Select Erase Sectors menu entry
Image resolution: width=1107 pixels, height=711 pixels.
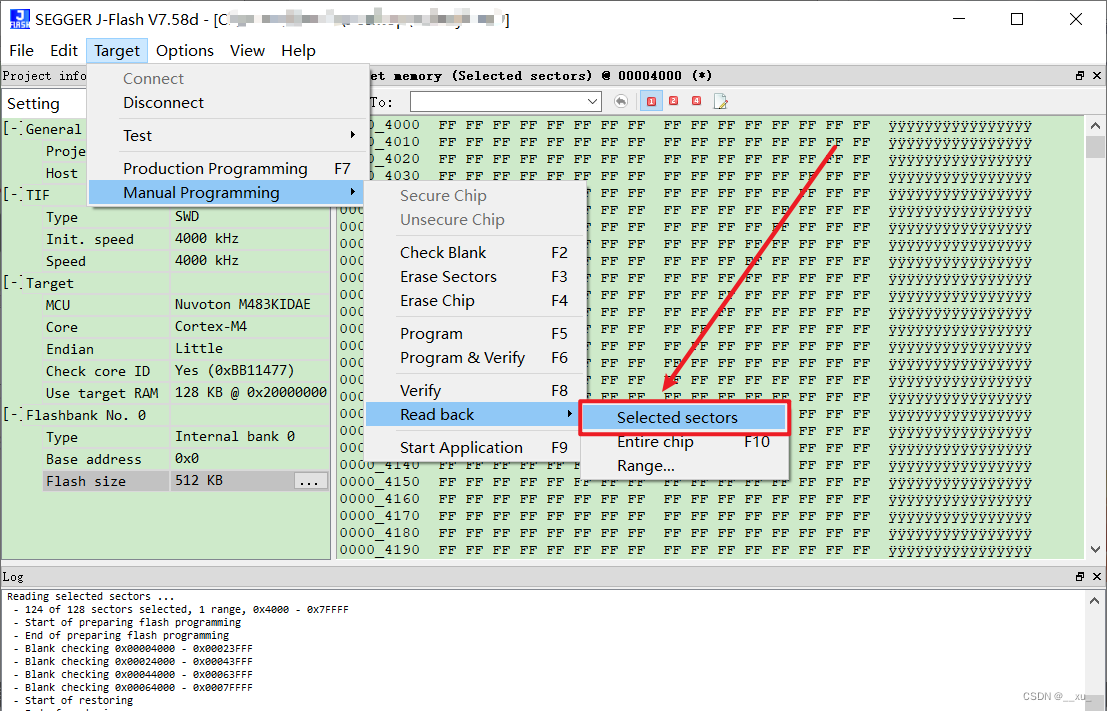(472, 277)
